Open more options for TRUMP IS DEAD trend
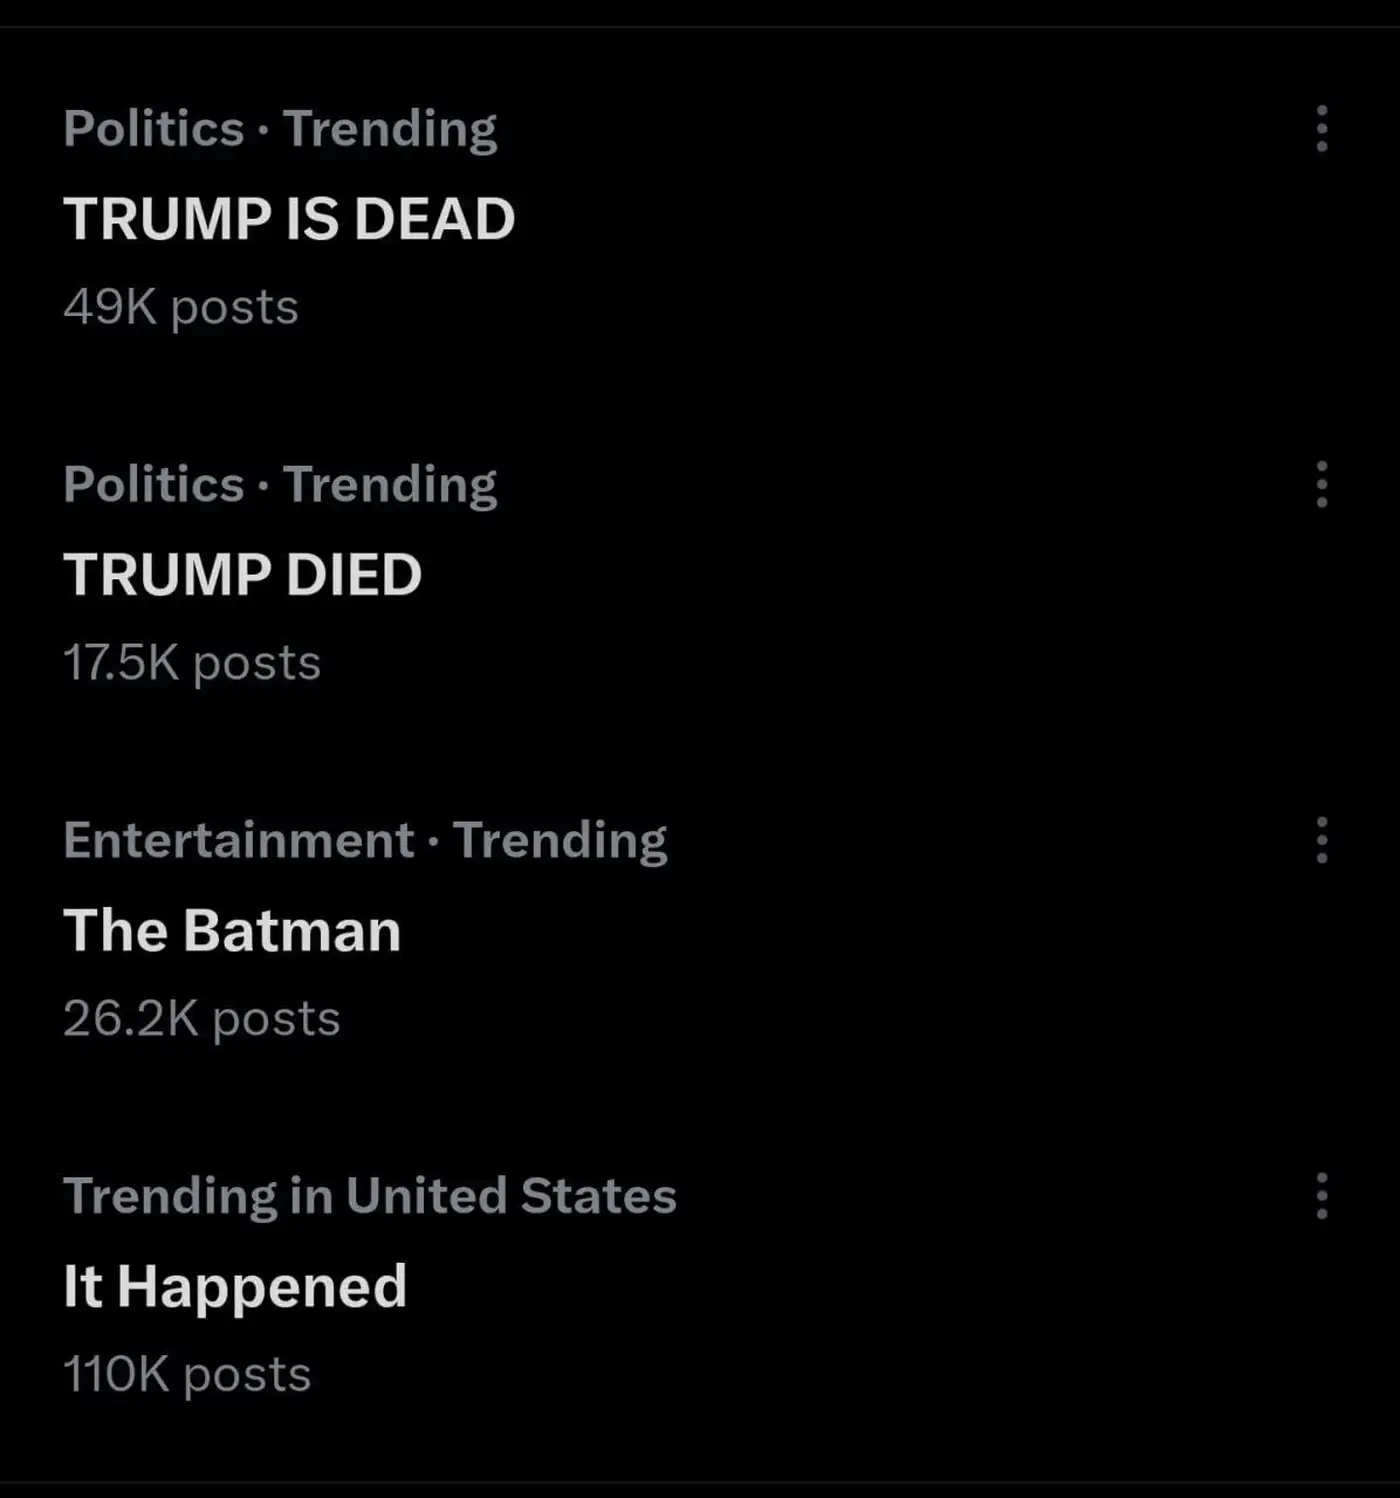Viewport: 1400px width, 1498px height. click(x=1321, y=129)
